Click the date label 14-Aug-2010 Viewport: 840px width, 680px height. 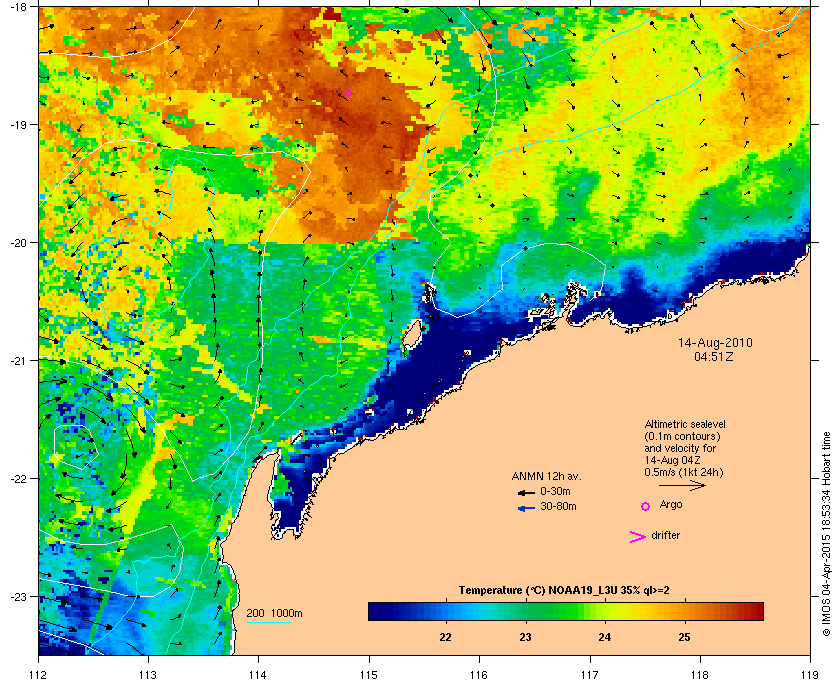(715, 343)
